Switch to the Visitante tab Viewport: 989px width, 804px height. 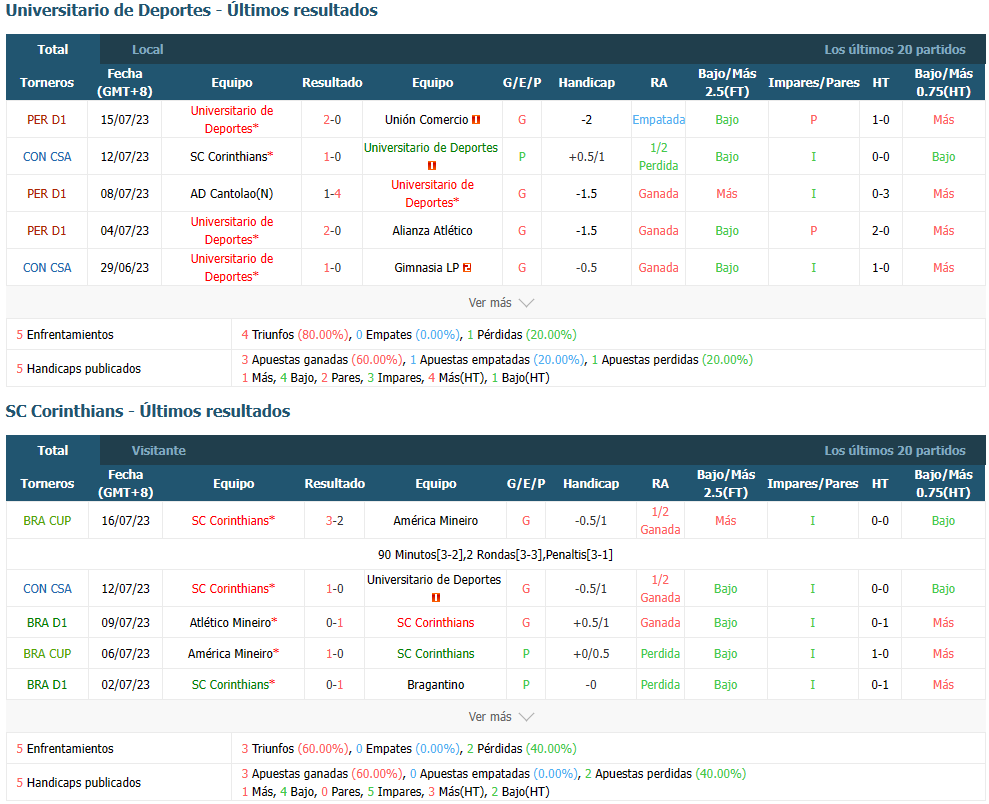point(159,450)
